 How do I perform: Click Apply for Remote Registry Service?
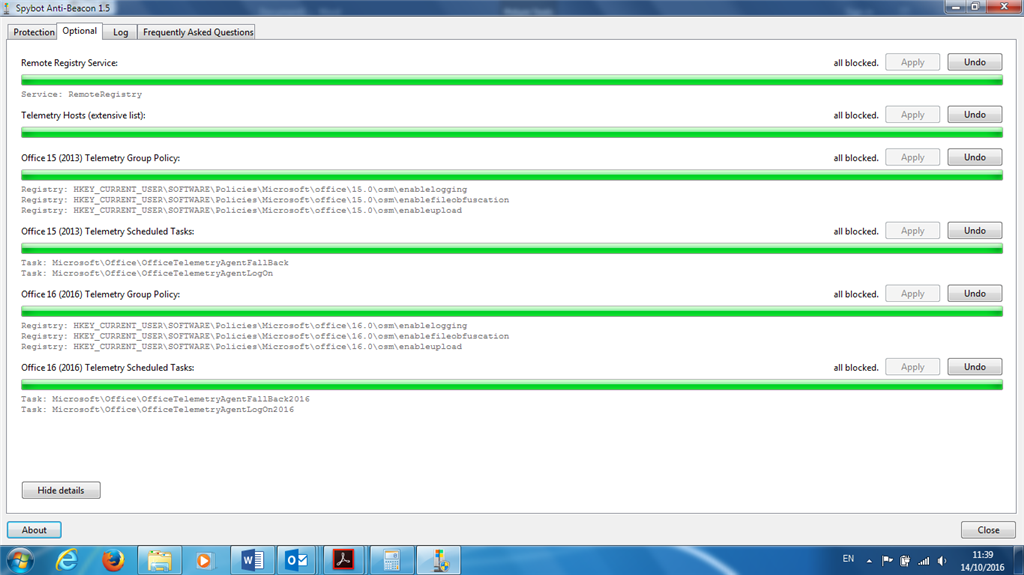click(912, 62)
